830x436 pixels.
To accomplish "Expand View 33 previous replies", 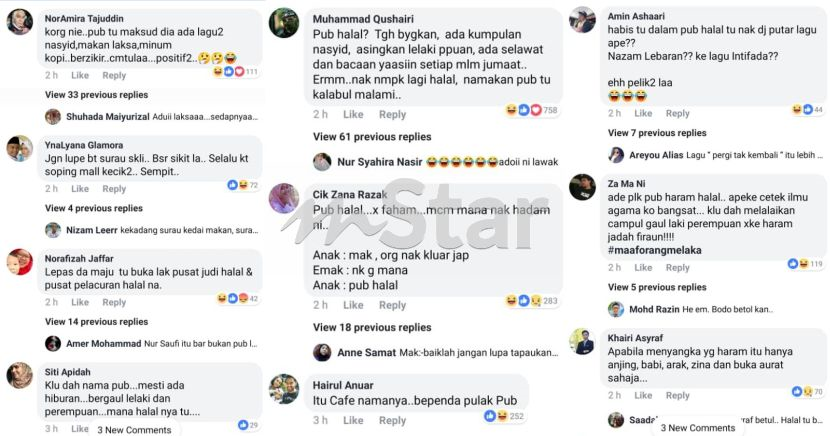I will (x=96, y=95).
